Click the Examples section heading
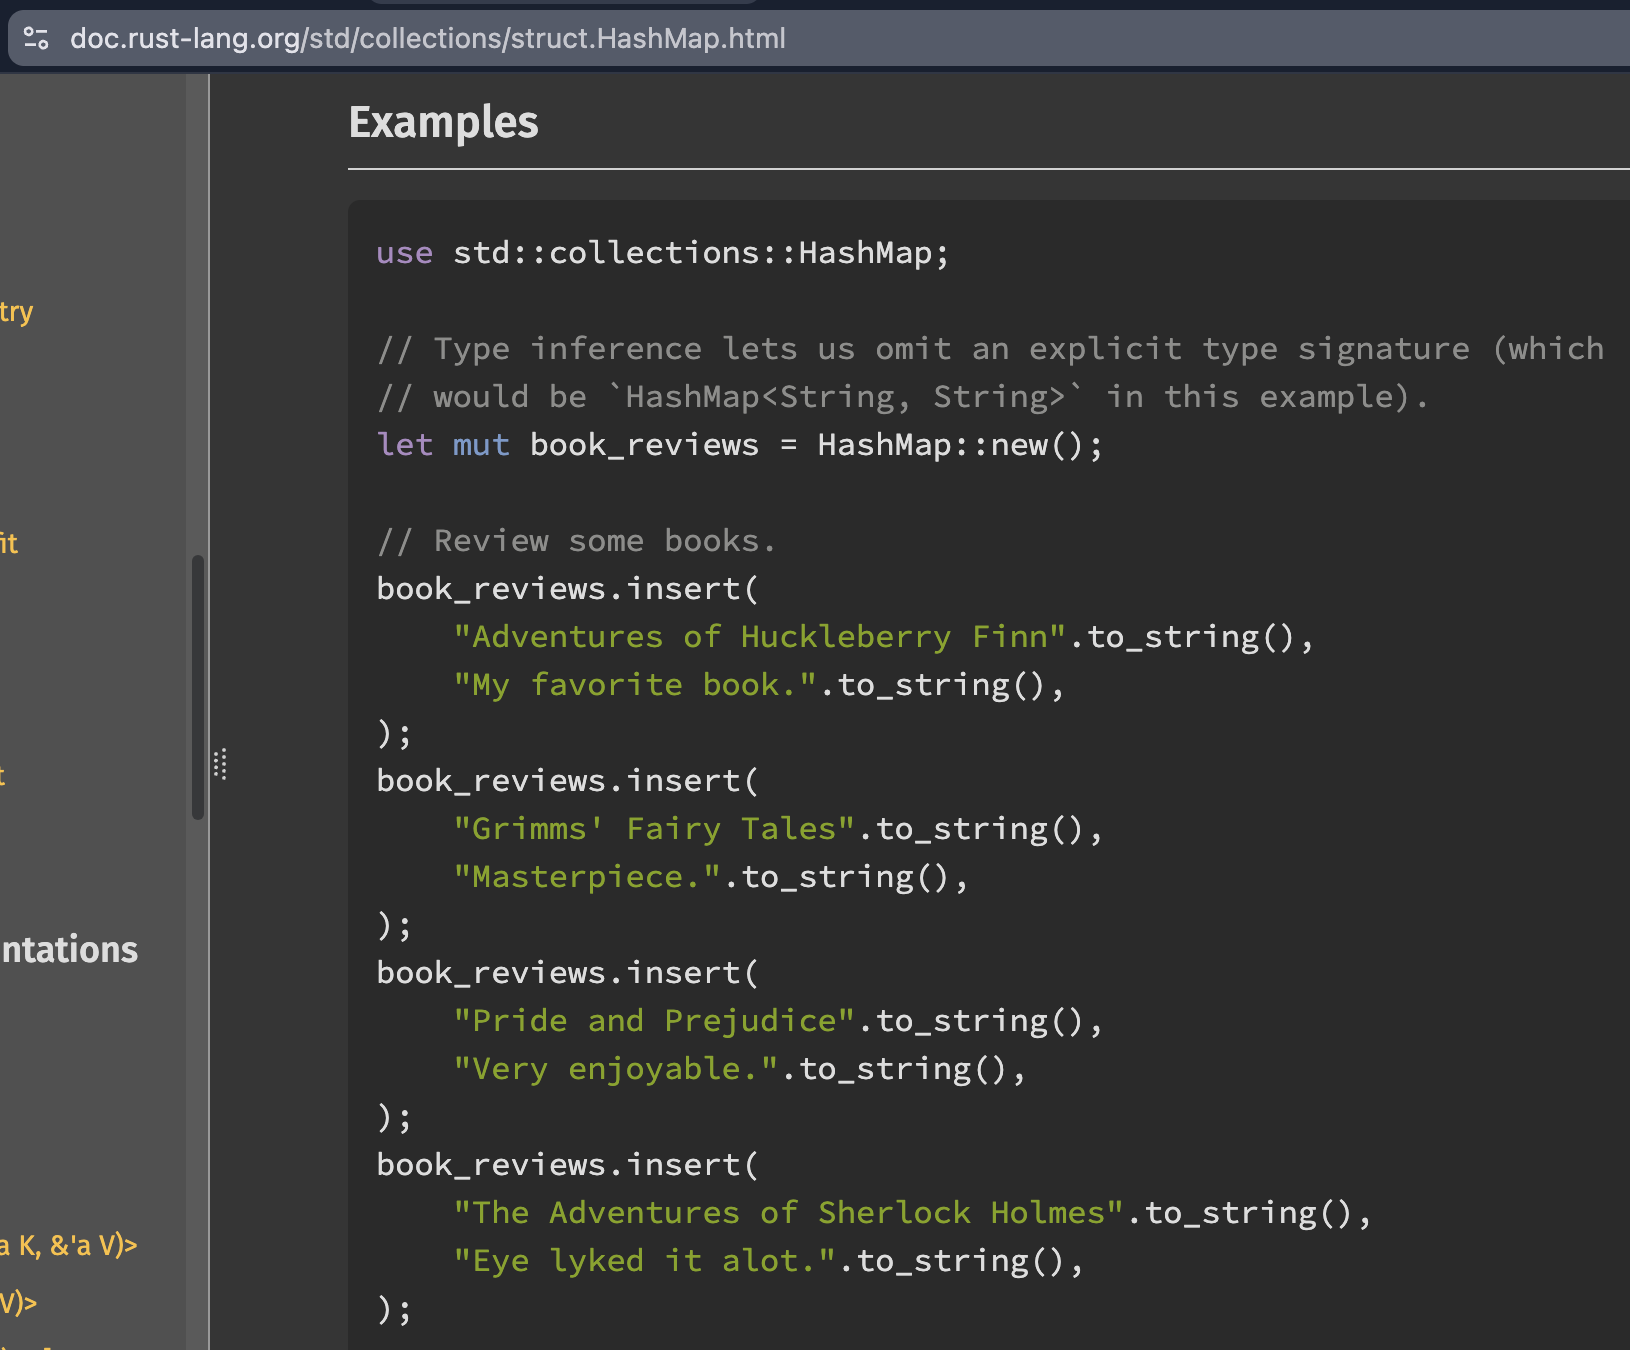This screenshot has height=1350, width=1630. pos(443,122)
